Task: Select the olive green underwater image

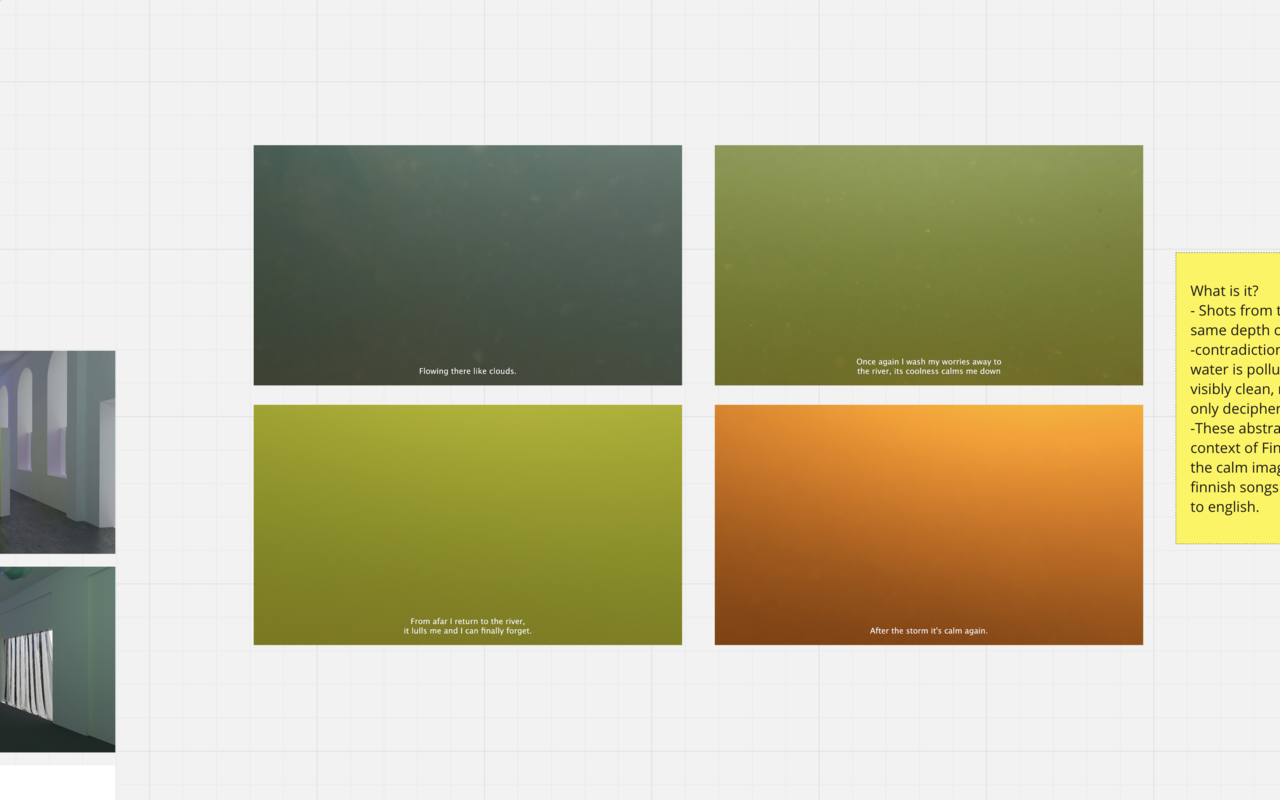Action: tap(928, 250)
